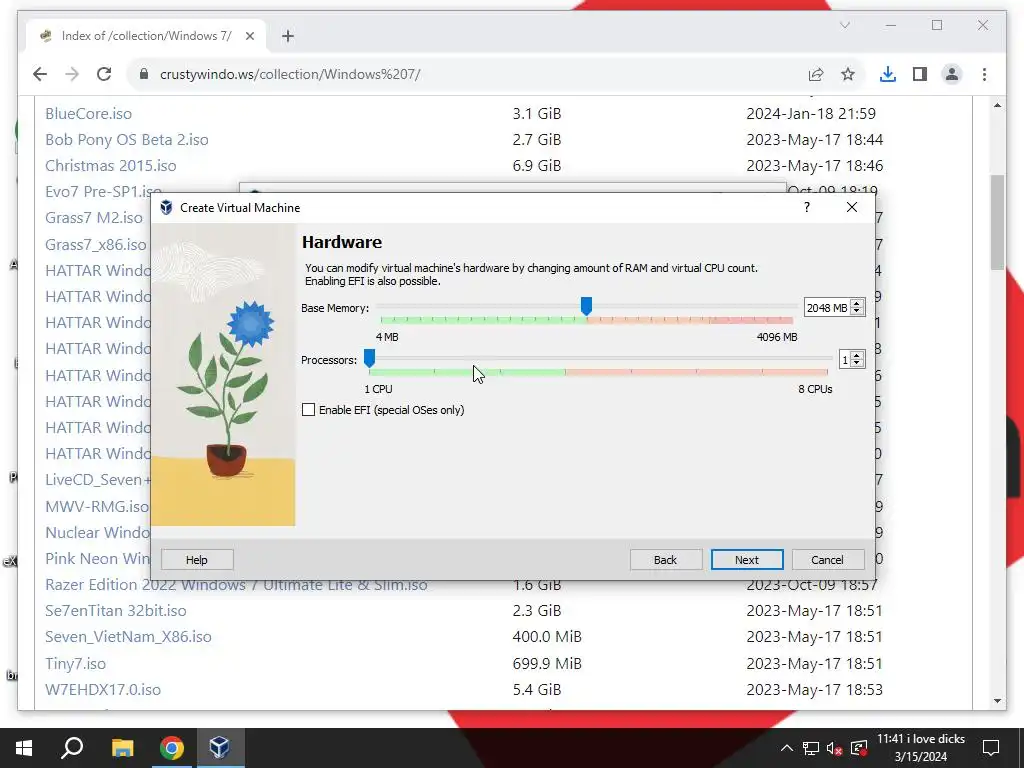Screen dimensions: 1024x768
Task: Open Razer Edition 2022 Windows 7 link
Action: pyautogui.click(x=236, y=585)
